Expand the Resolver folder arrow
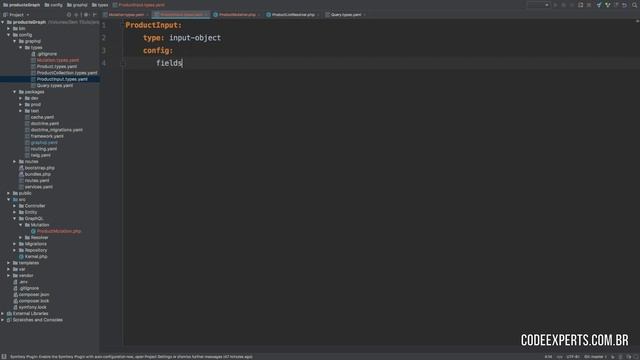 click(21, 238)
